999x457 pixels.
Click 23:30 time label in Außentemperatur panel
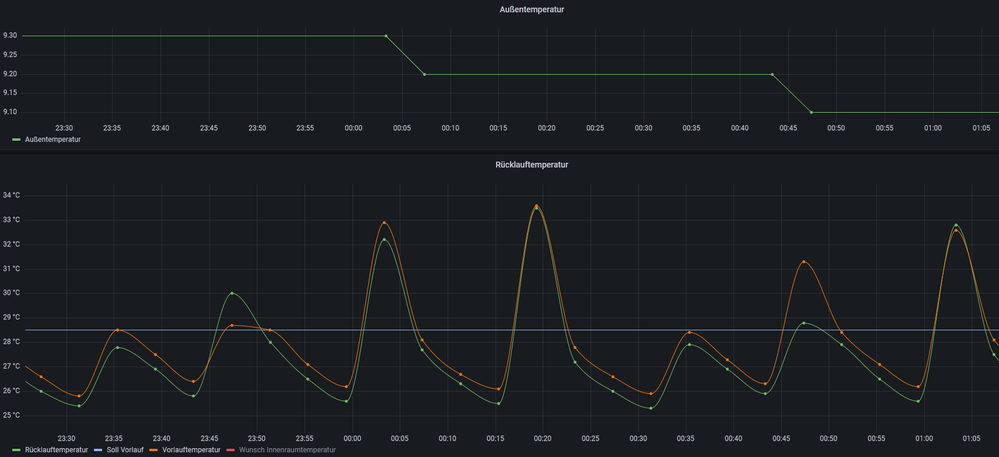click(64, 128)
